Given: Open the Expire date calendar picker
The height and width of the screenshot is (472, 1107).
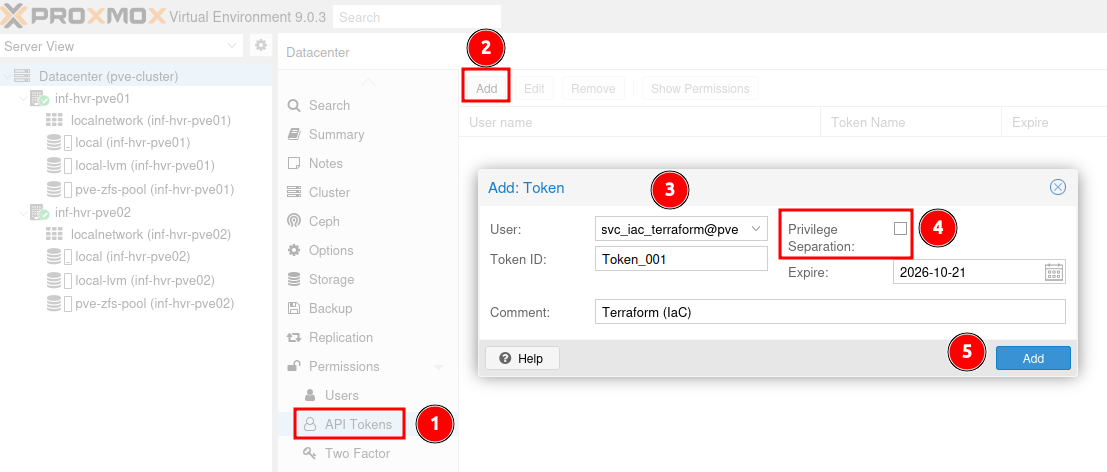Looking at the screenshot, I should click(1054, 272).
